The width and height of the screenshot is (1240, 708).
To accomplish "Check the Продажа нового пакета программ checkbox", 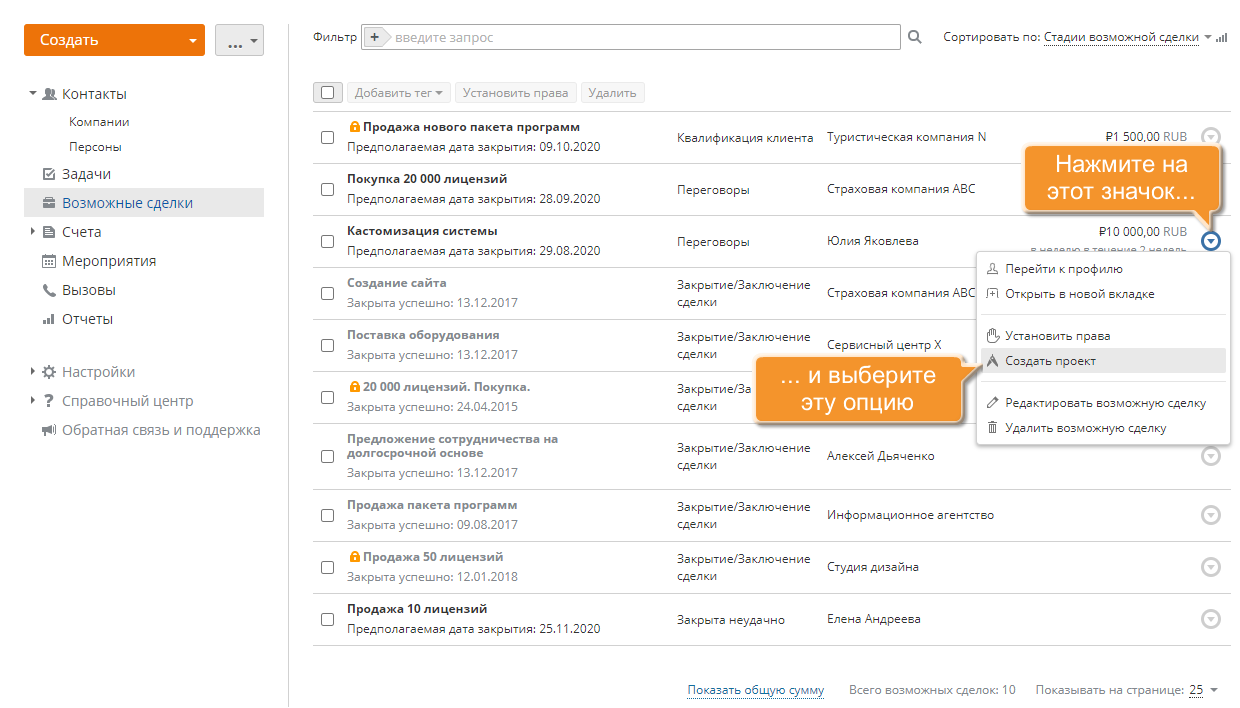I will click(x=327, y=137).
